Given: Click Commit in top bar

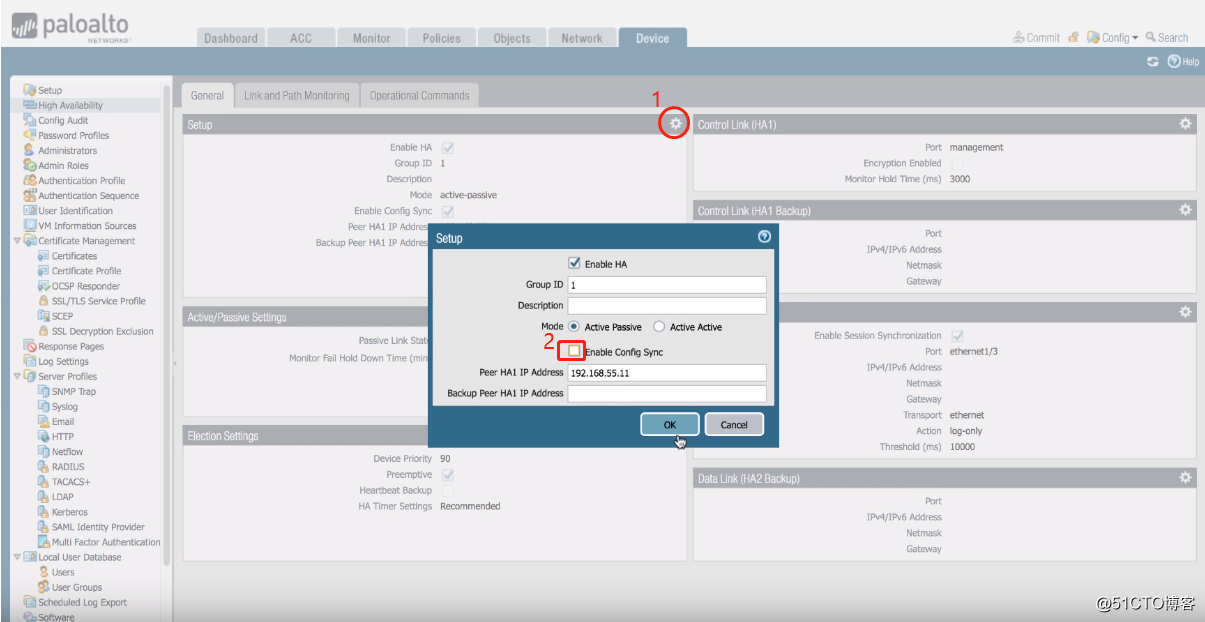Looking at the screenshot, I should 1036,38.
